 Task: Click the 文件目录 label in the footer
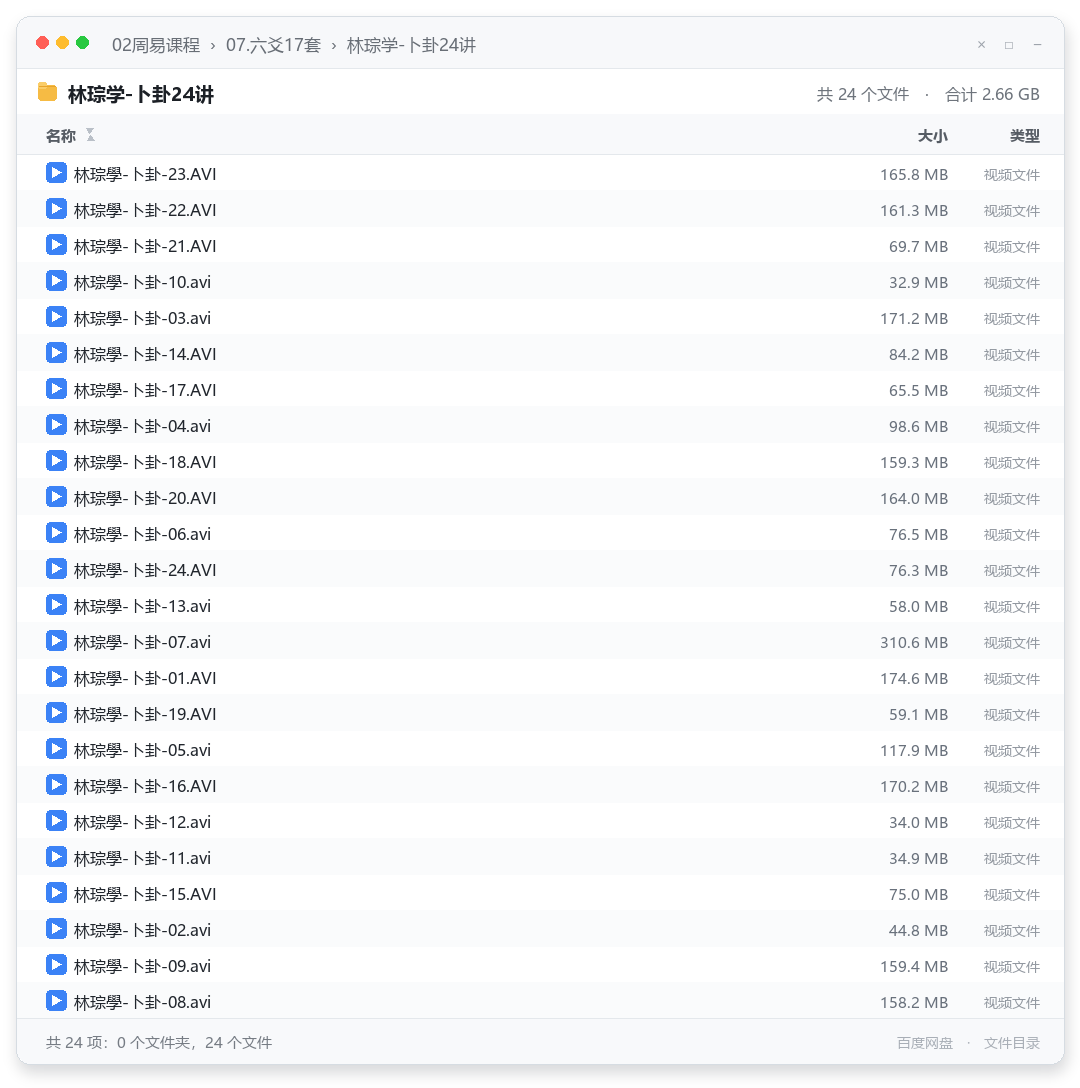pos(1011,1043)
